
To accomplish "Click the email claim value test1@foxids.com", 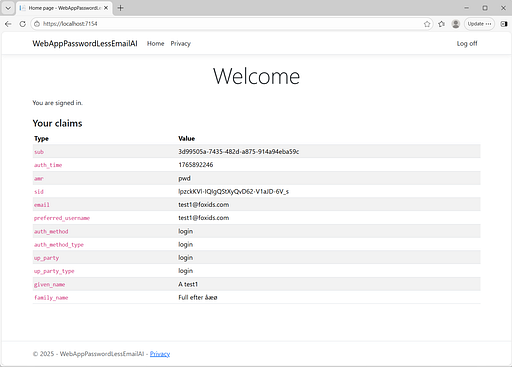I will [204, 205].
